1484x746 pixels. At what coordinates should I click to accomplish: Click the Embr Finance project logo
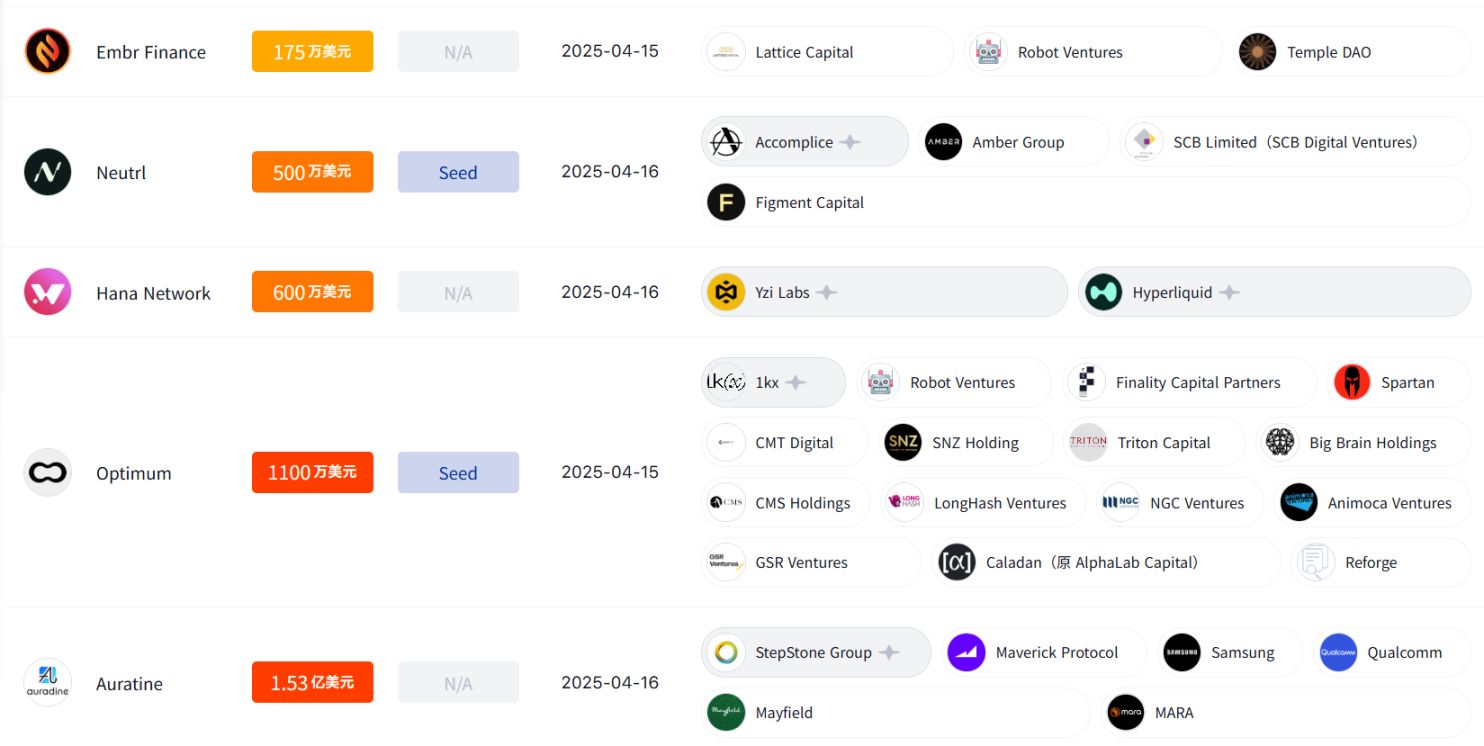pyautogui.click(x=47, y=51)
